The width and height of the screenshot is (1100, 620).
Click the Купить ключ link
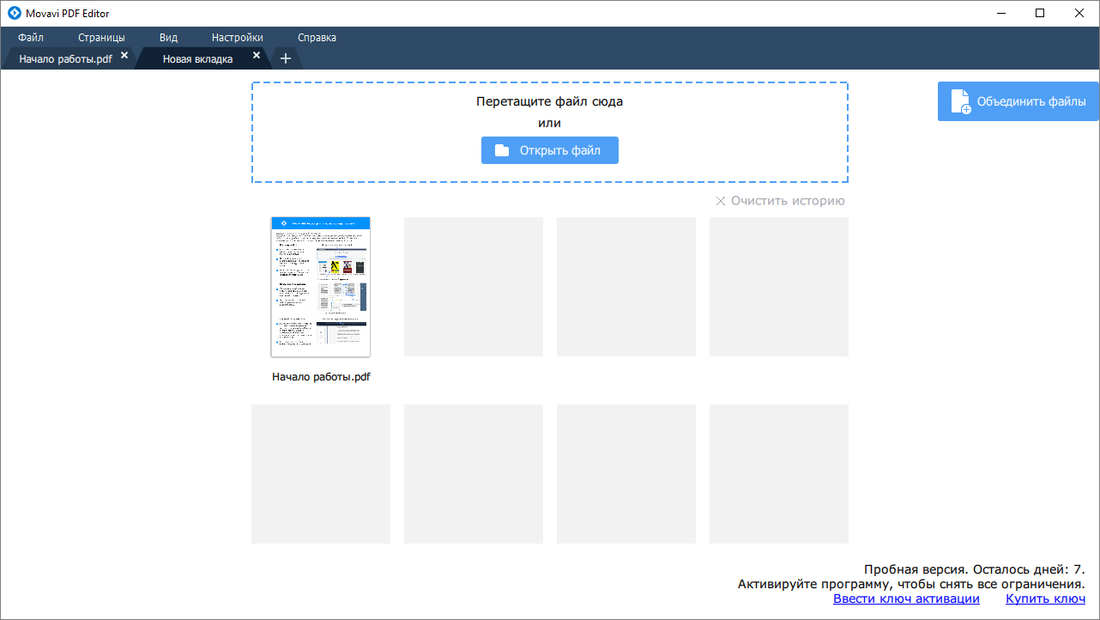[x=1045, y=598]
